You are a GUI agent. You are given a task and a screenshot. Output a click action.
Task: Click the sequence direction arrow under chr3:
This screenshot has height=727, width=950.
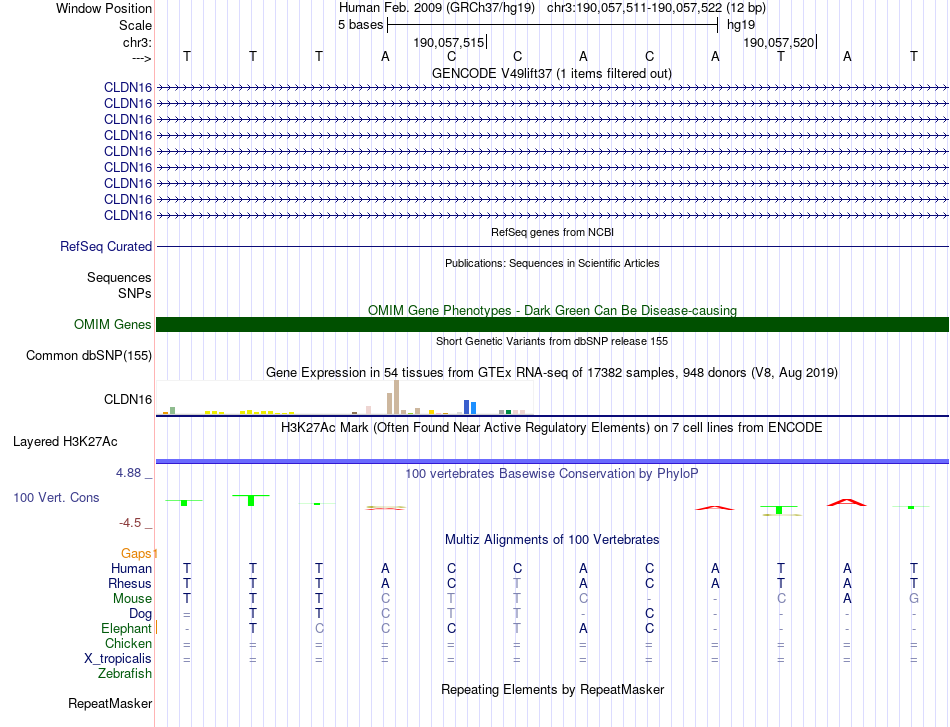point(142,58)
